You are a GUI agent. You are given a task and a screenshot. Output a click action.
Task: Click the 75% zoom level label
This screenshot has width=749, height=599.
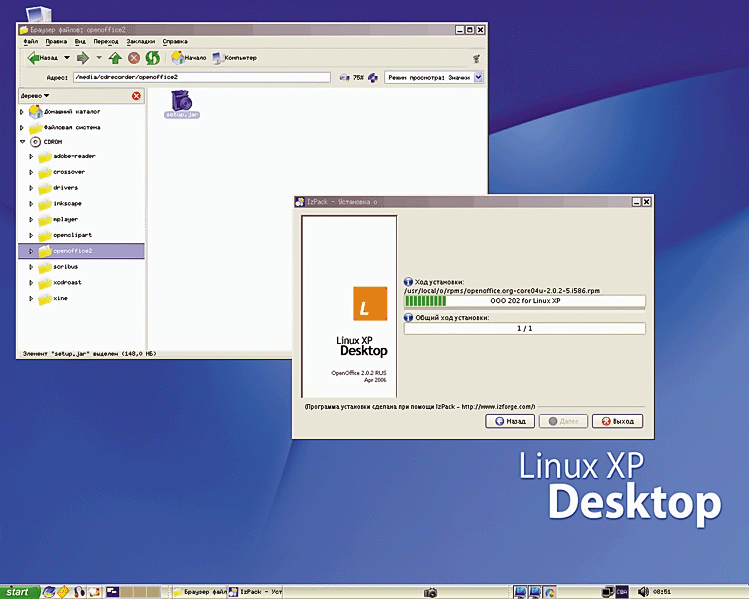(358, 77)
